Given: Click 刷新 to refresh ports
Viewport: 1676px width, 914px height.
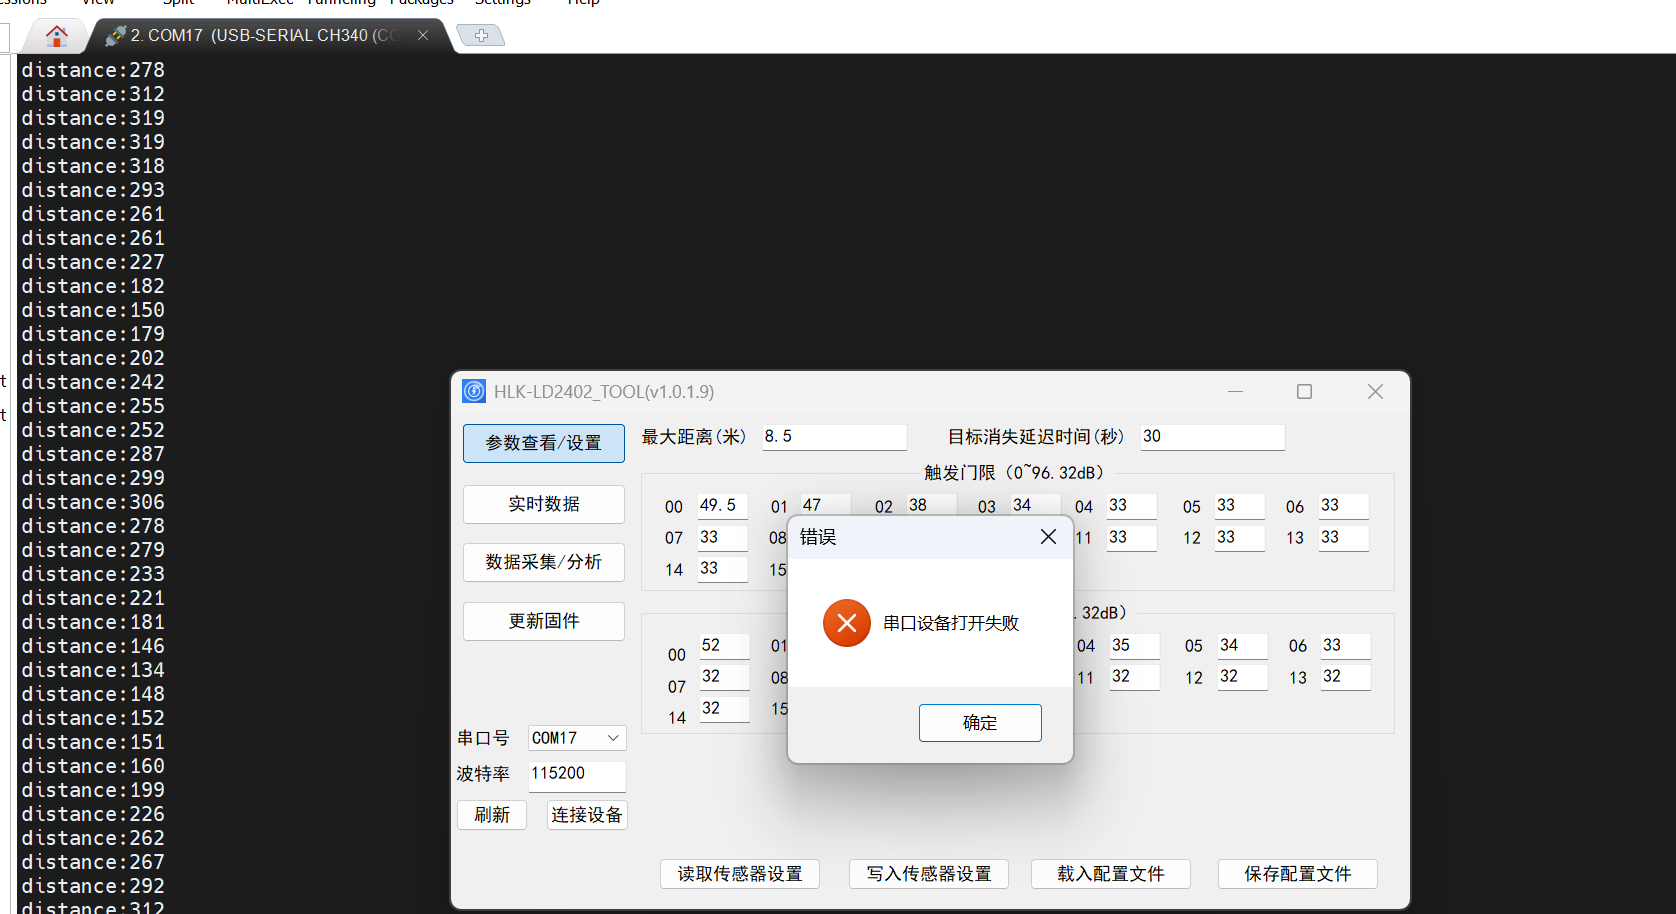Looking at the screenshot, I should (492, 815).
